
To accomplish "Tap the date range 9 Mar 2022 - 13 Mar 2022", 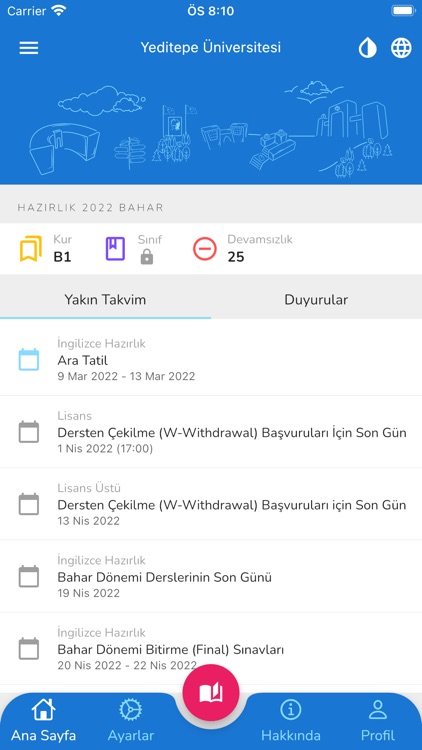I will pyautogui.click(x=126, y=376).
